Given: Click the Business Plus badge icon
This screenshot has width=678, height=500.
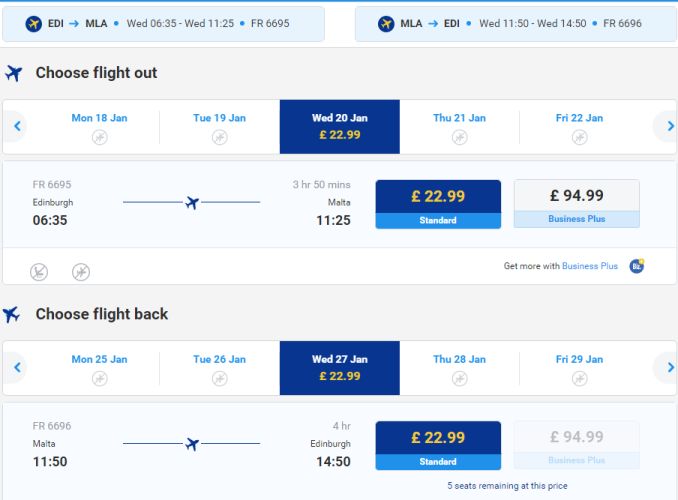Looking at the screenshot, I should (636, 266).
